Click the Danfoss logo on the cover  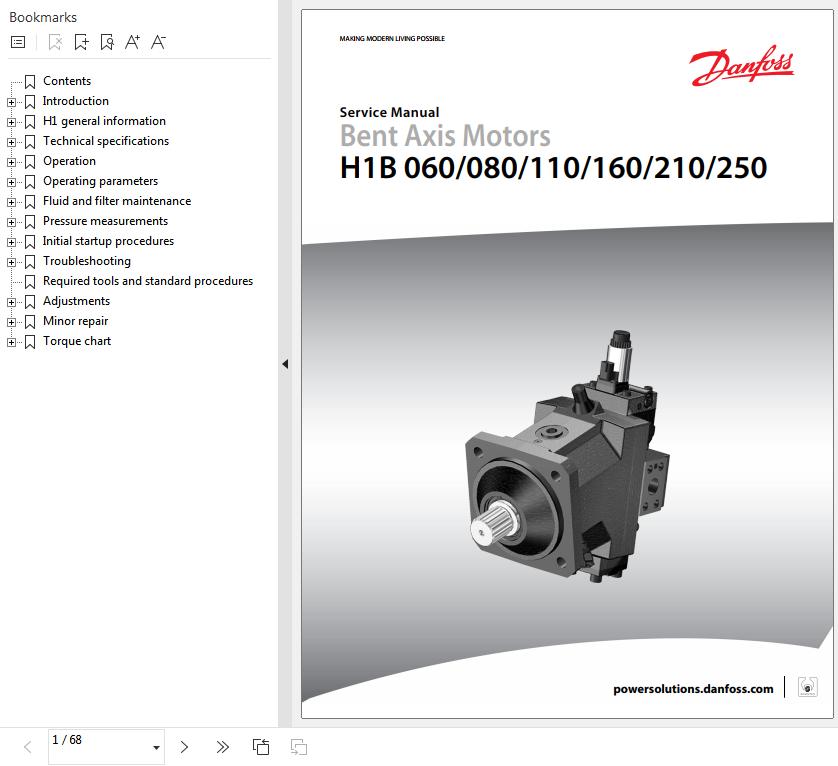tap(741, 67)
